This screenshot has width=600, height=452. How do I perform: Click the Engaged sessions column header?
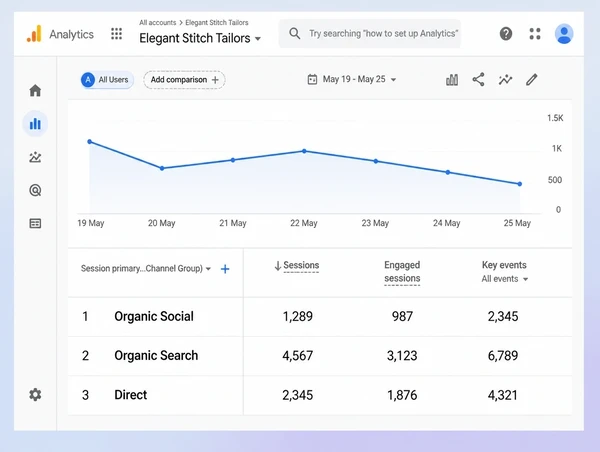coord(402,272)
